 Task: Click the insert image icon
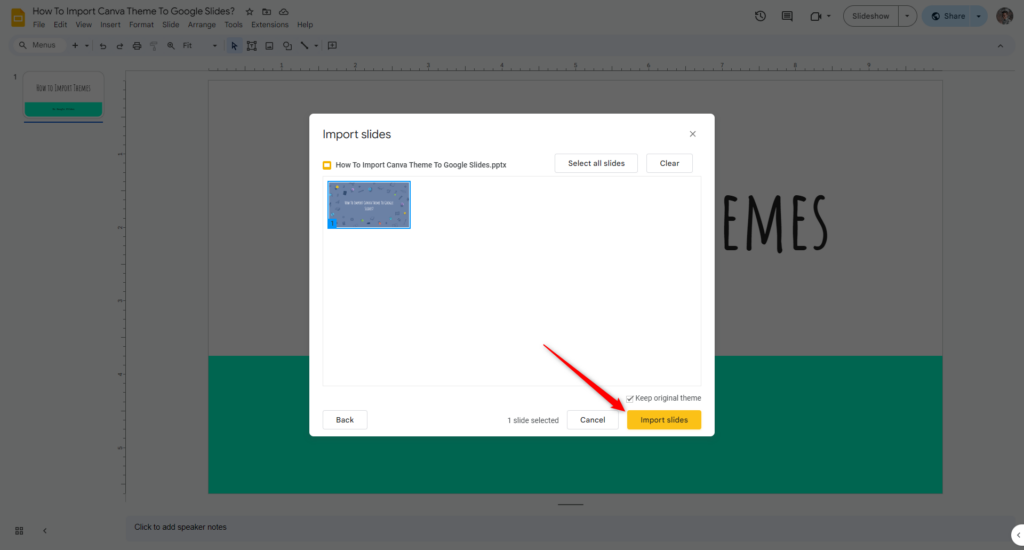(x=269, y=46)
